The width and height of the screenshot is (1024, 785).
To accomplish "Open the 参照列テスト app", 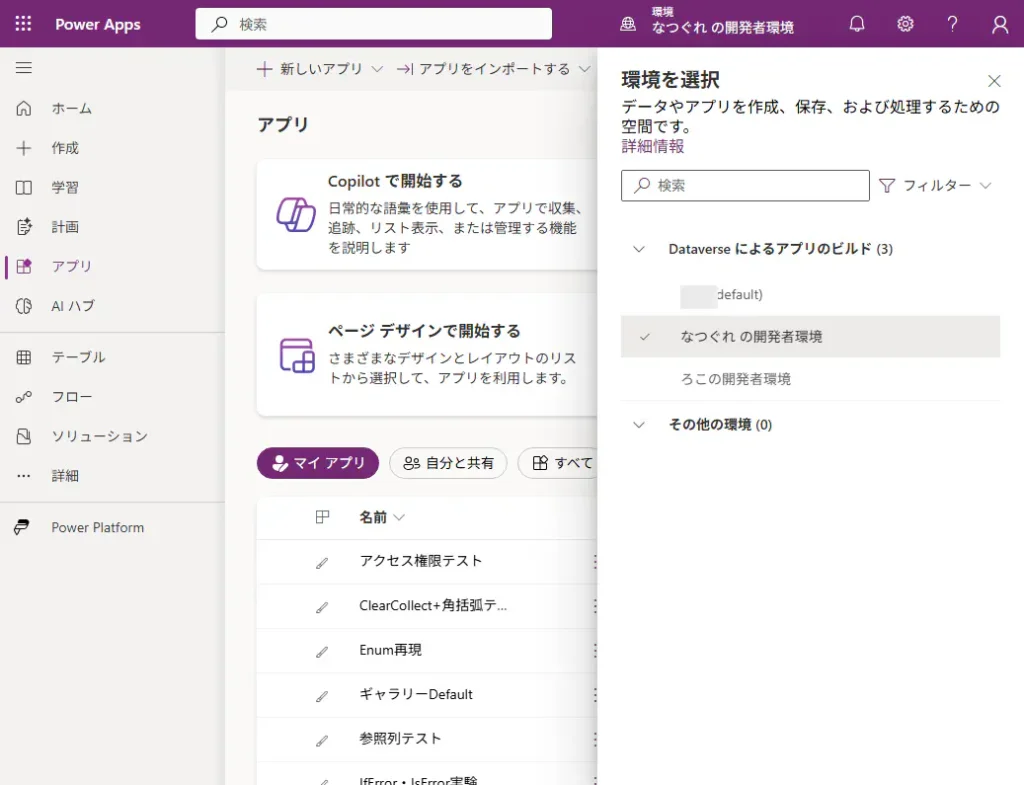I will pos(400,739).
